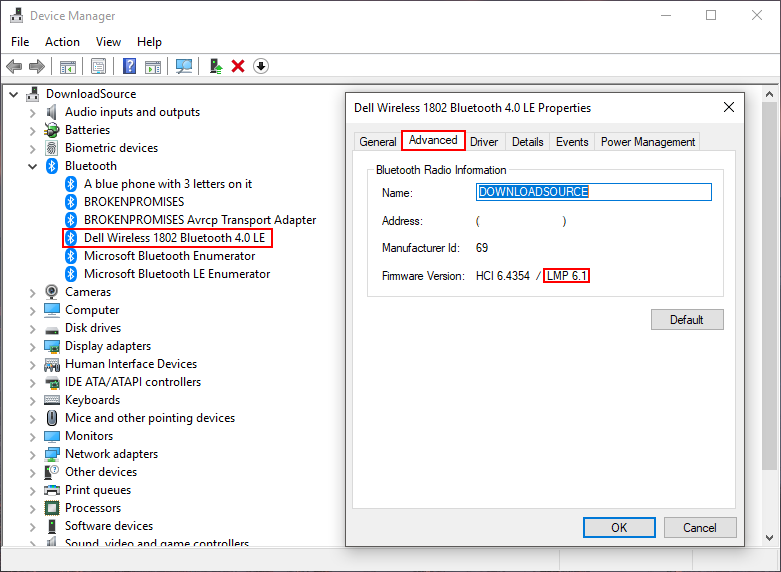Click the Show/Hide console tree icon
This screenshot has height=572, width=781.
[x=68, y=66]
